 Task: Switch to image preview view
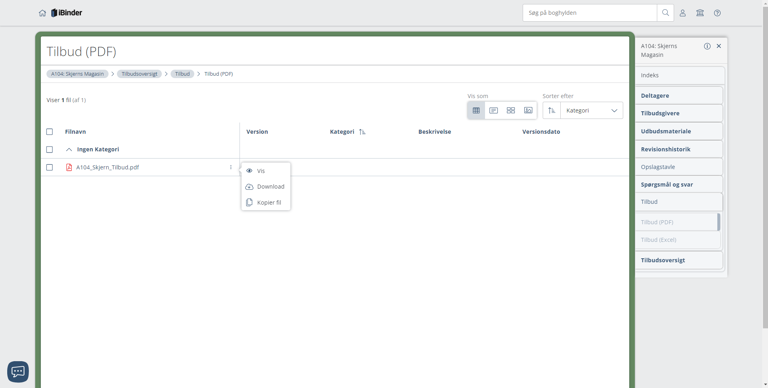pos(528,110)
